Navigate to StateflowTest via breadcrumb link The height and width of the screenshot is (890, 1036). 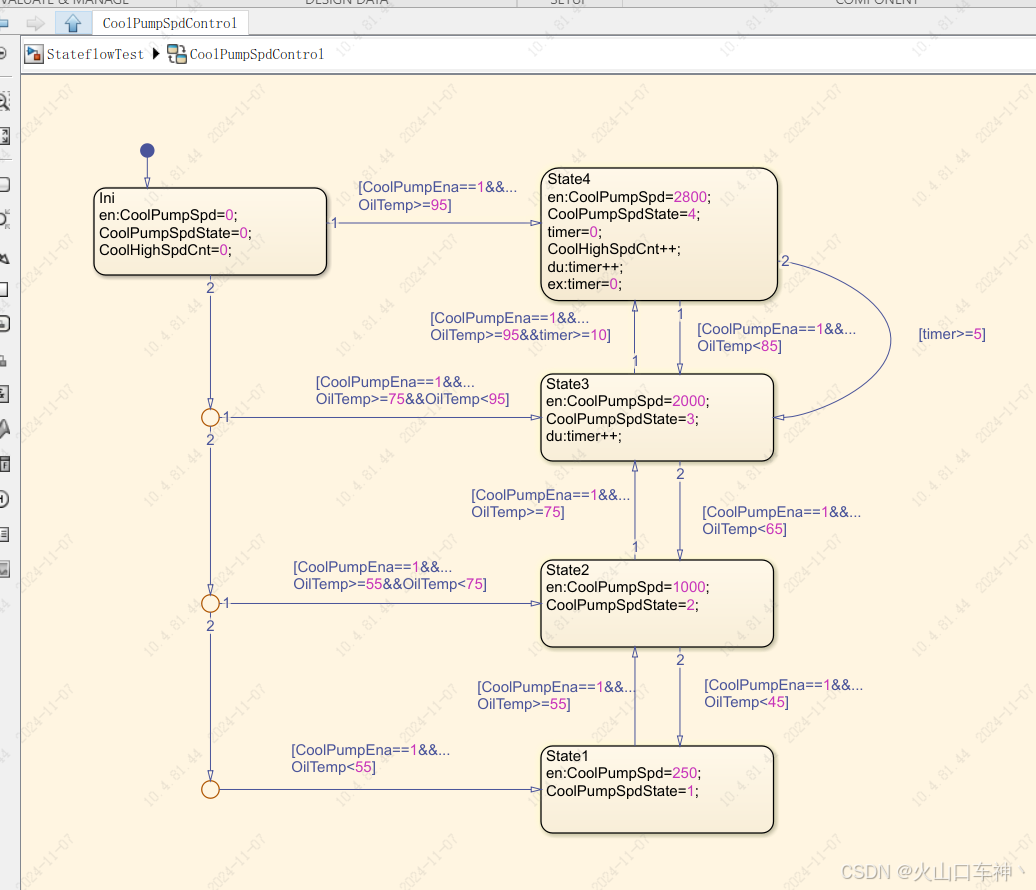tap(93, 55)
